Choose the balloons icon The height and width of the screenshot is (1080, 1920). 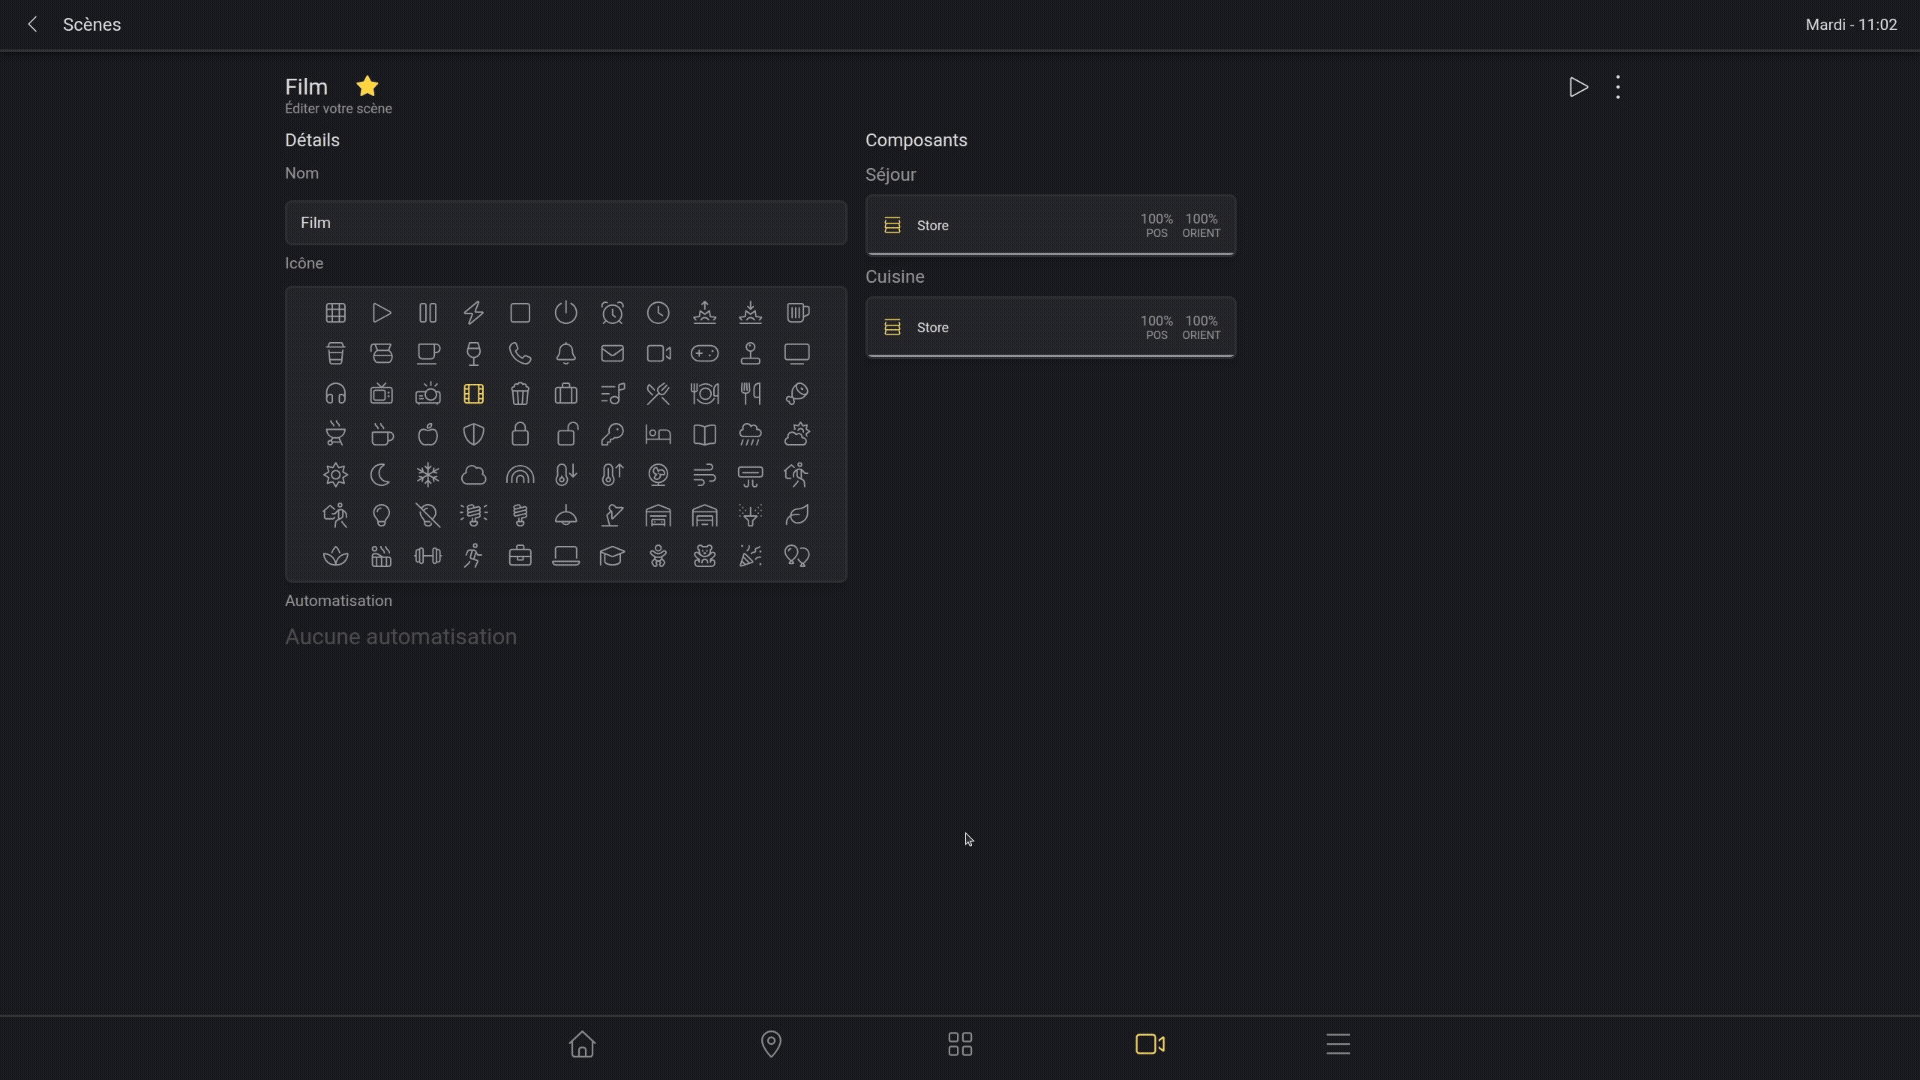[x=797, y=556]
